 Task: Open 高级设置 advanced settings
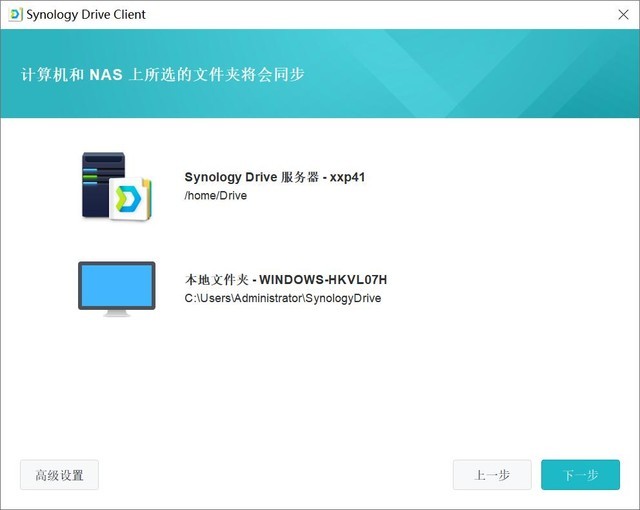(x=59, y=475)
